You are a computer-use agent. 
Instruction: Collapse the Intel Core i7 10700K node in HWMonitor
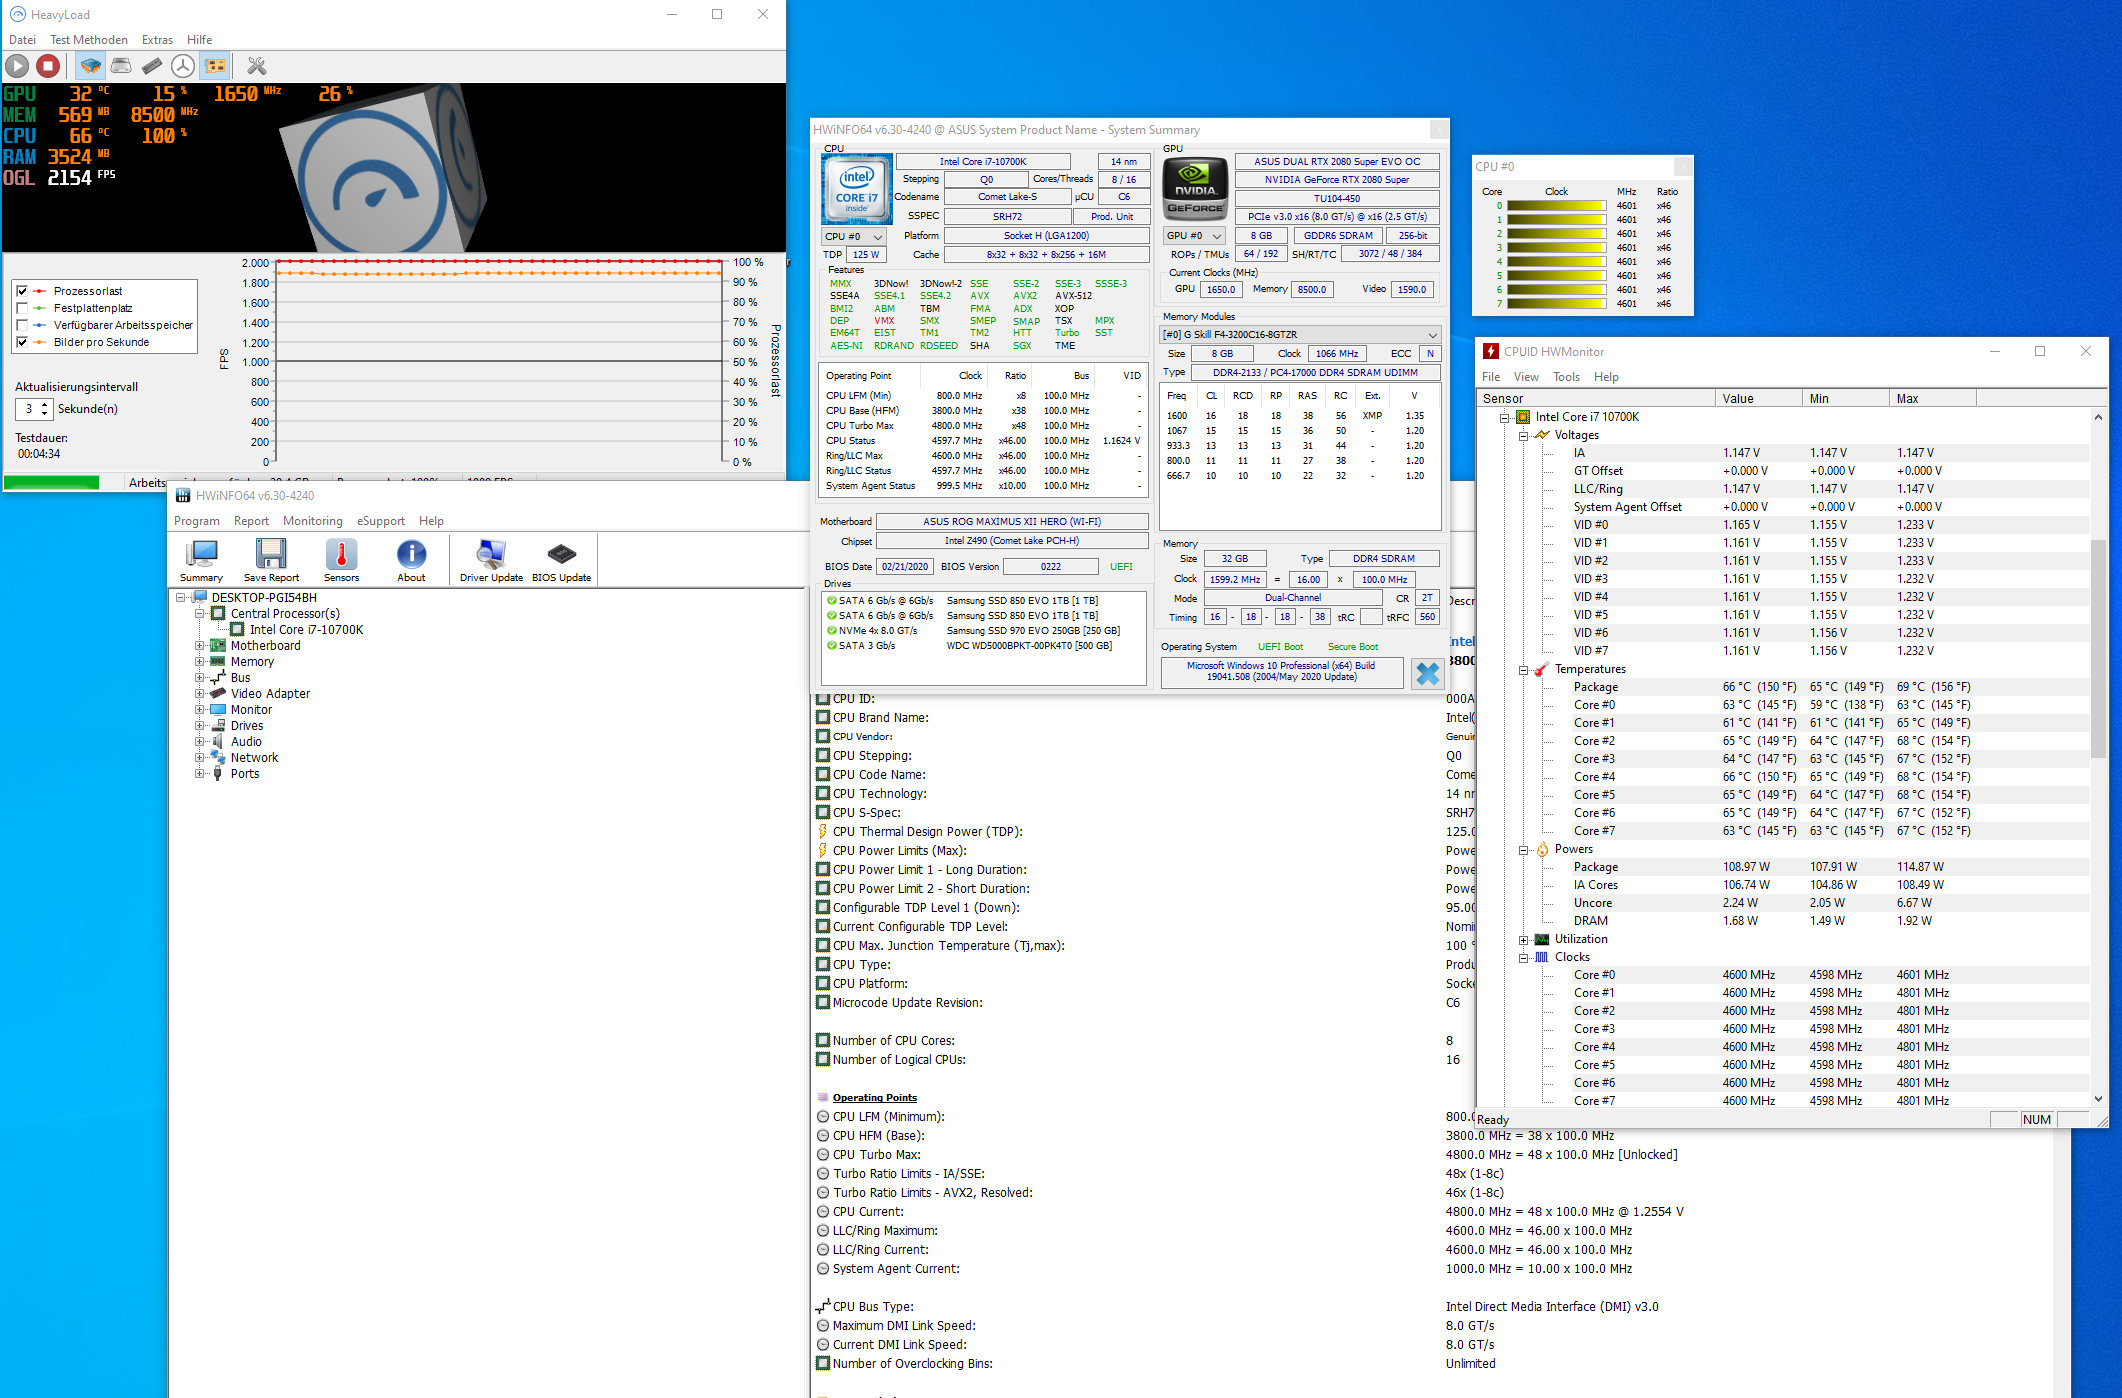tap(1504, 418)
